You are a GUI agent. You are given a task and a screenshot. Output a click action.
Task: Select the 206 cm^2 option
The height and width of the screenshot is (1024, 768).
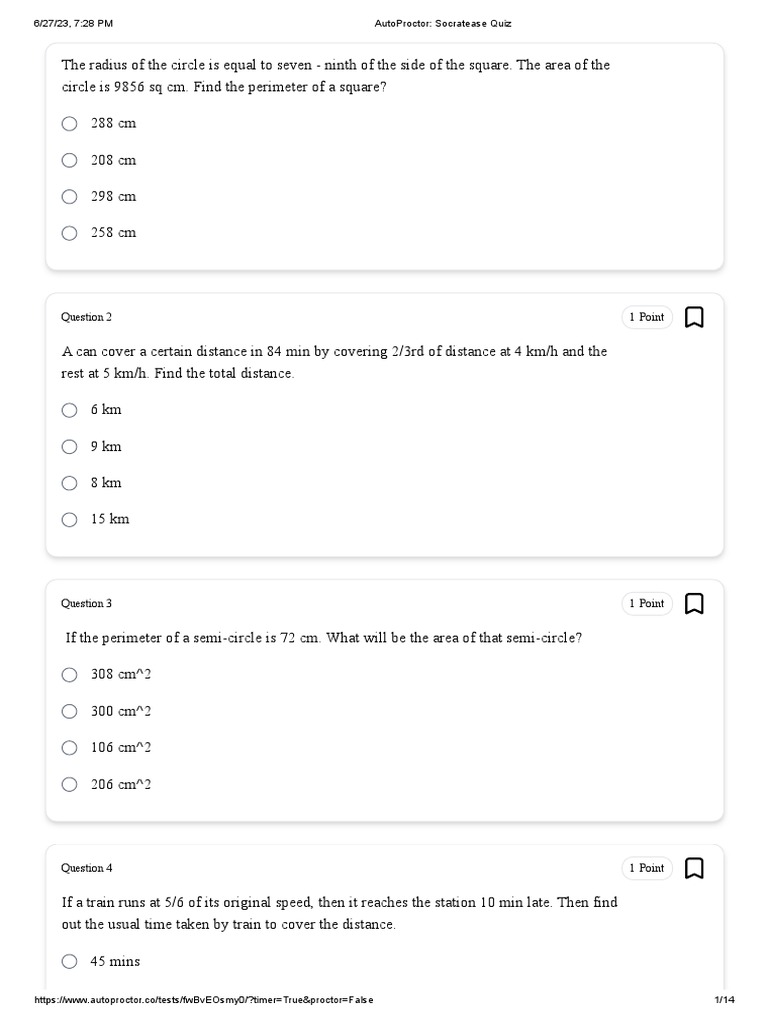[69, 785]
